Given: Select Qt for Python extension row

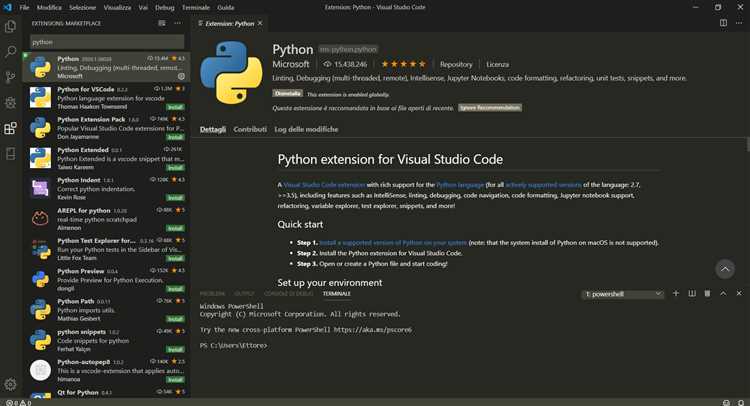Looking at the screenshot, I should 107,393.
